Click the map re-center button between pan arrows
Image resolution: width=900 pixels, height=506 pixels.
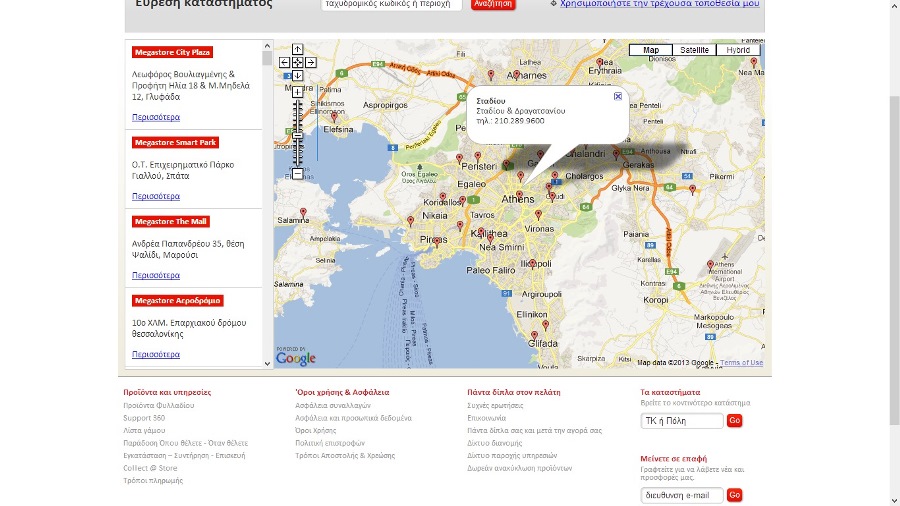[297, 63]
